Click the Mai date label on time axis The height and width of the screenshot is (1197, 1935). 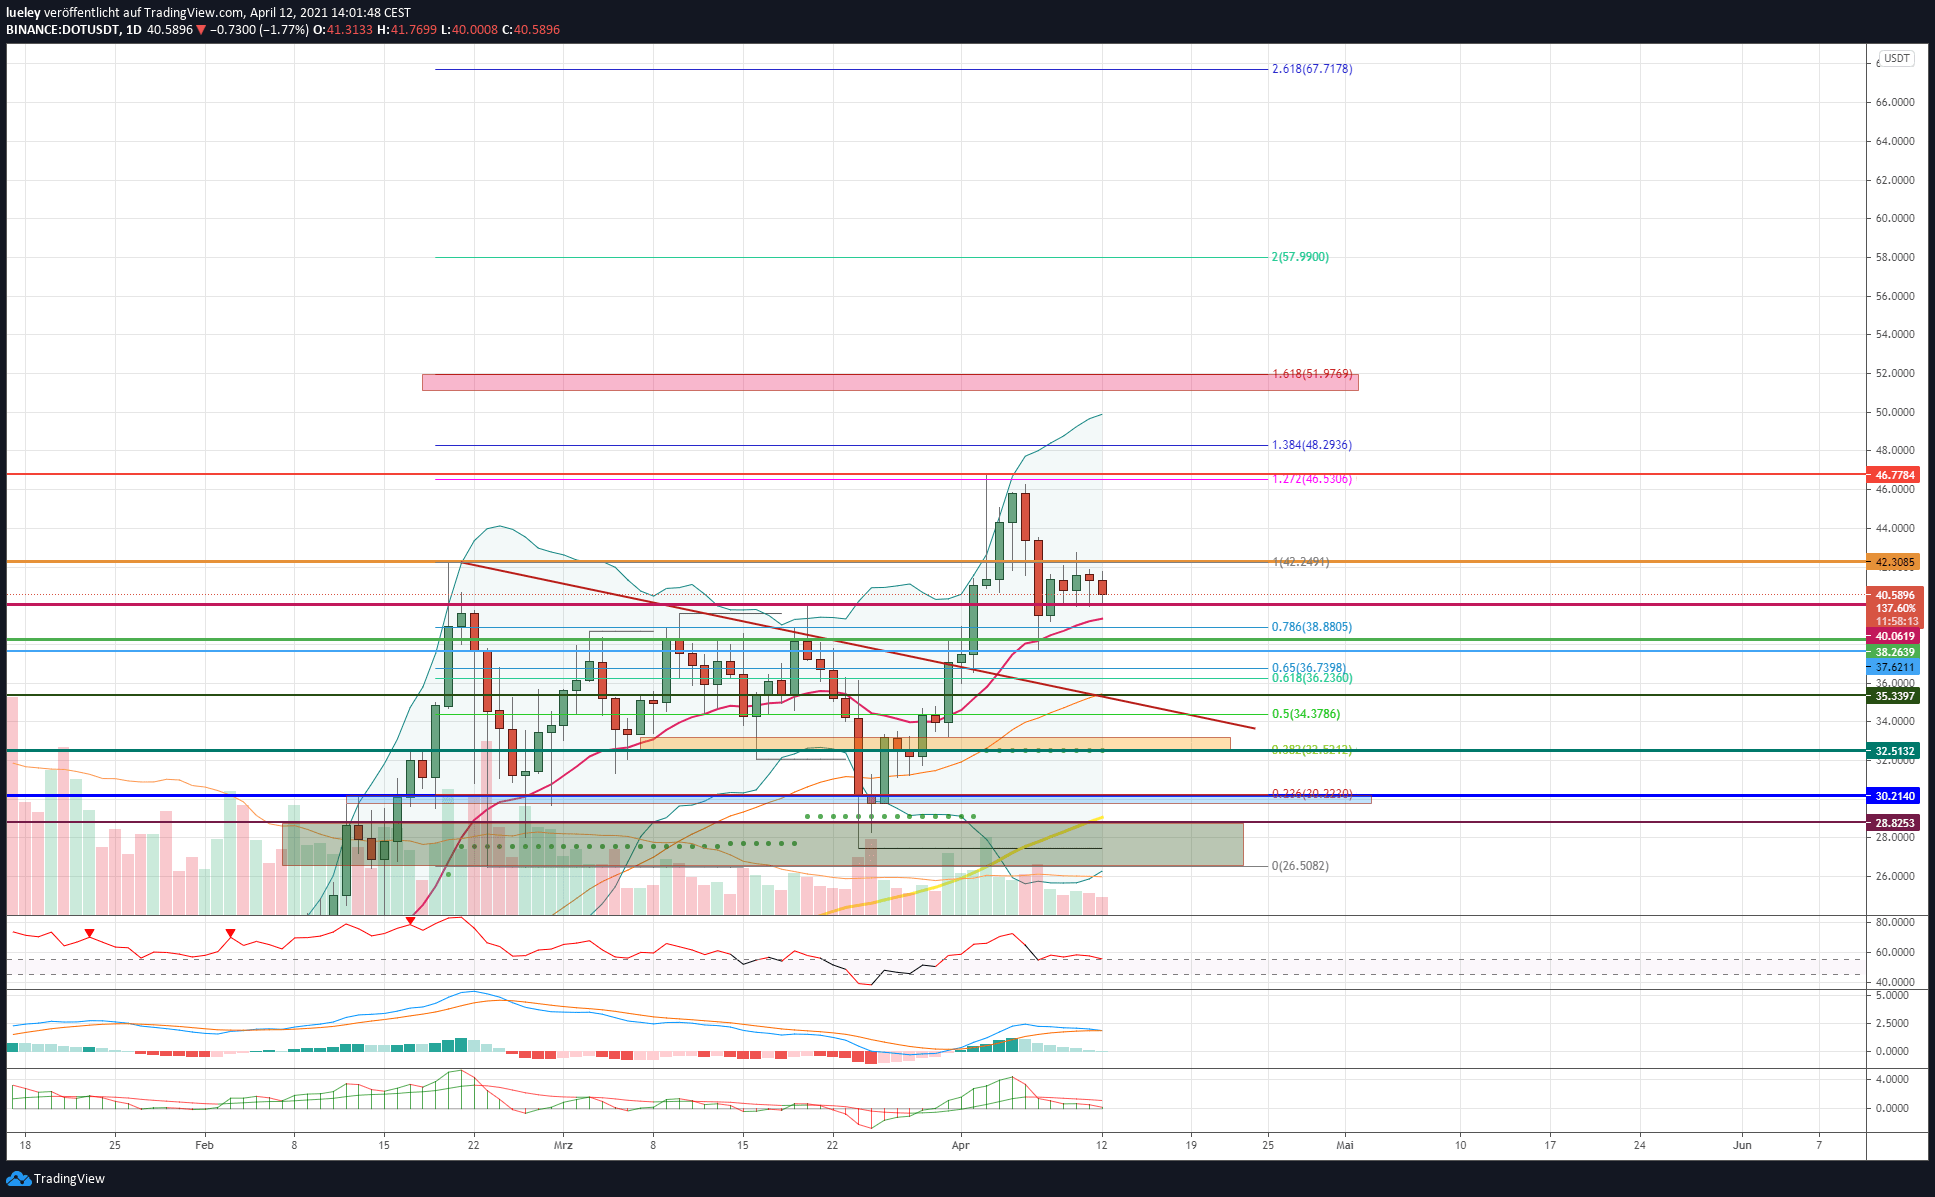point(1344,1145)
